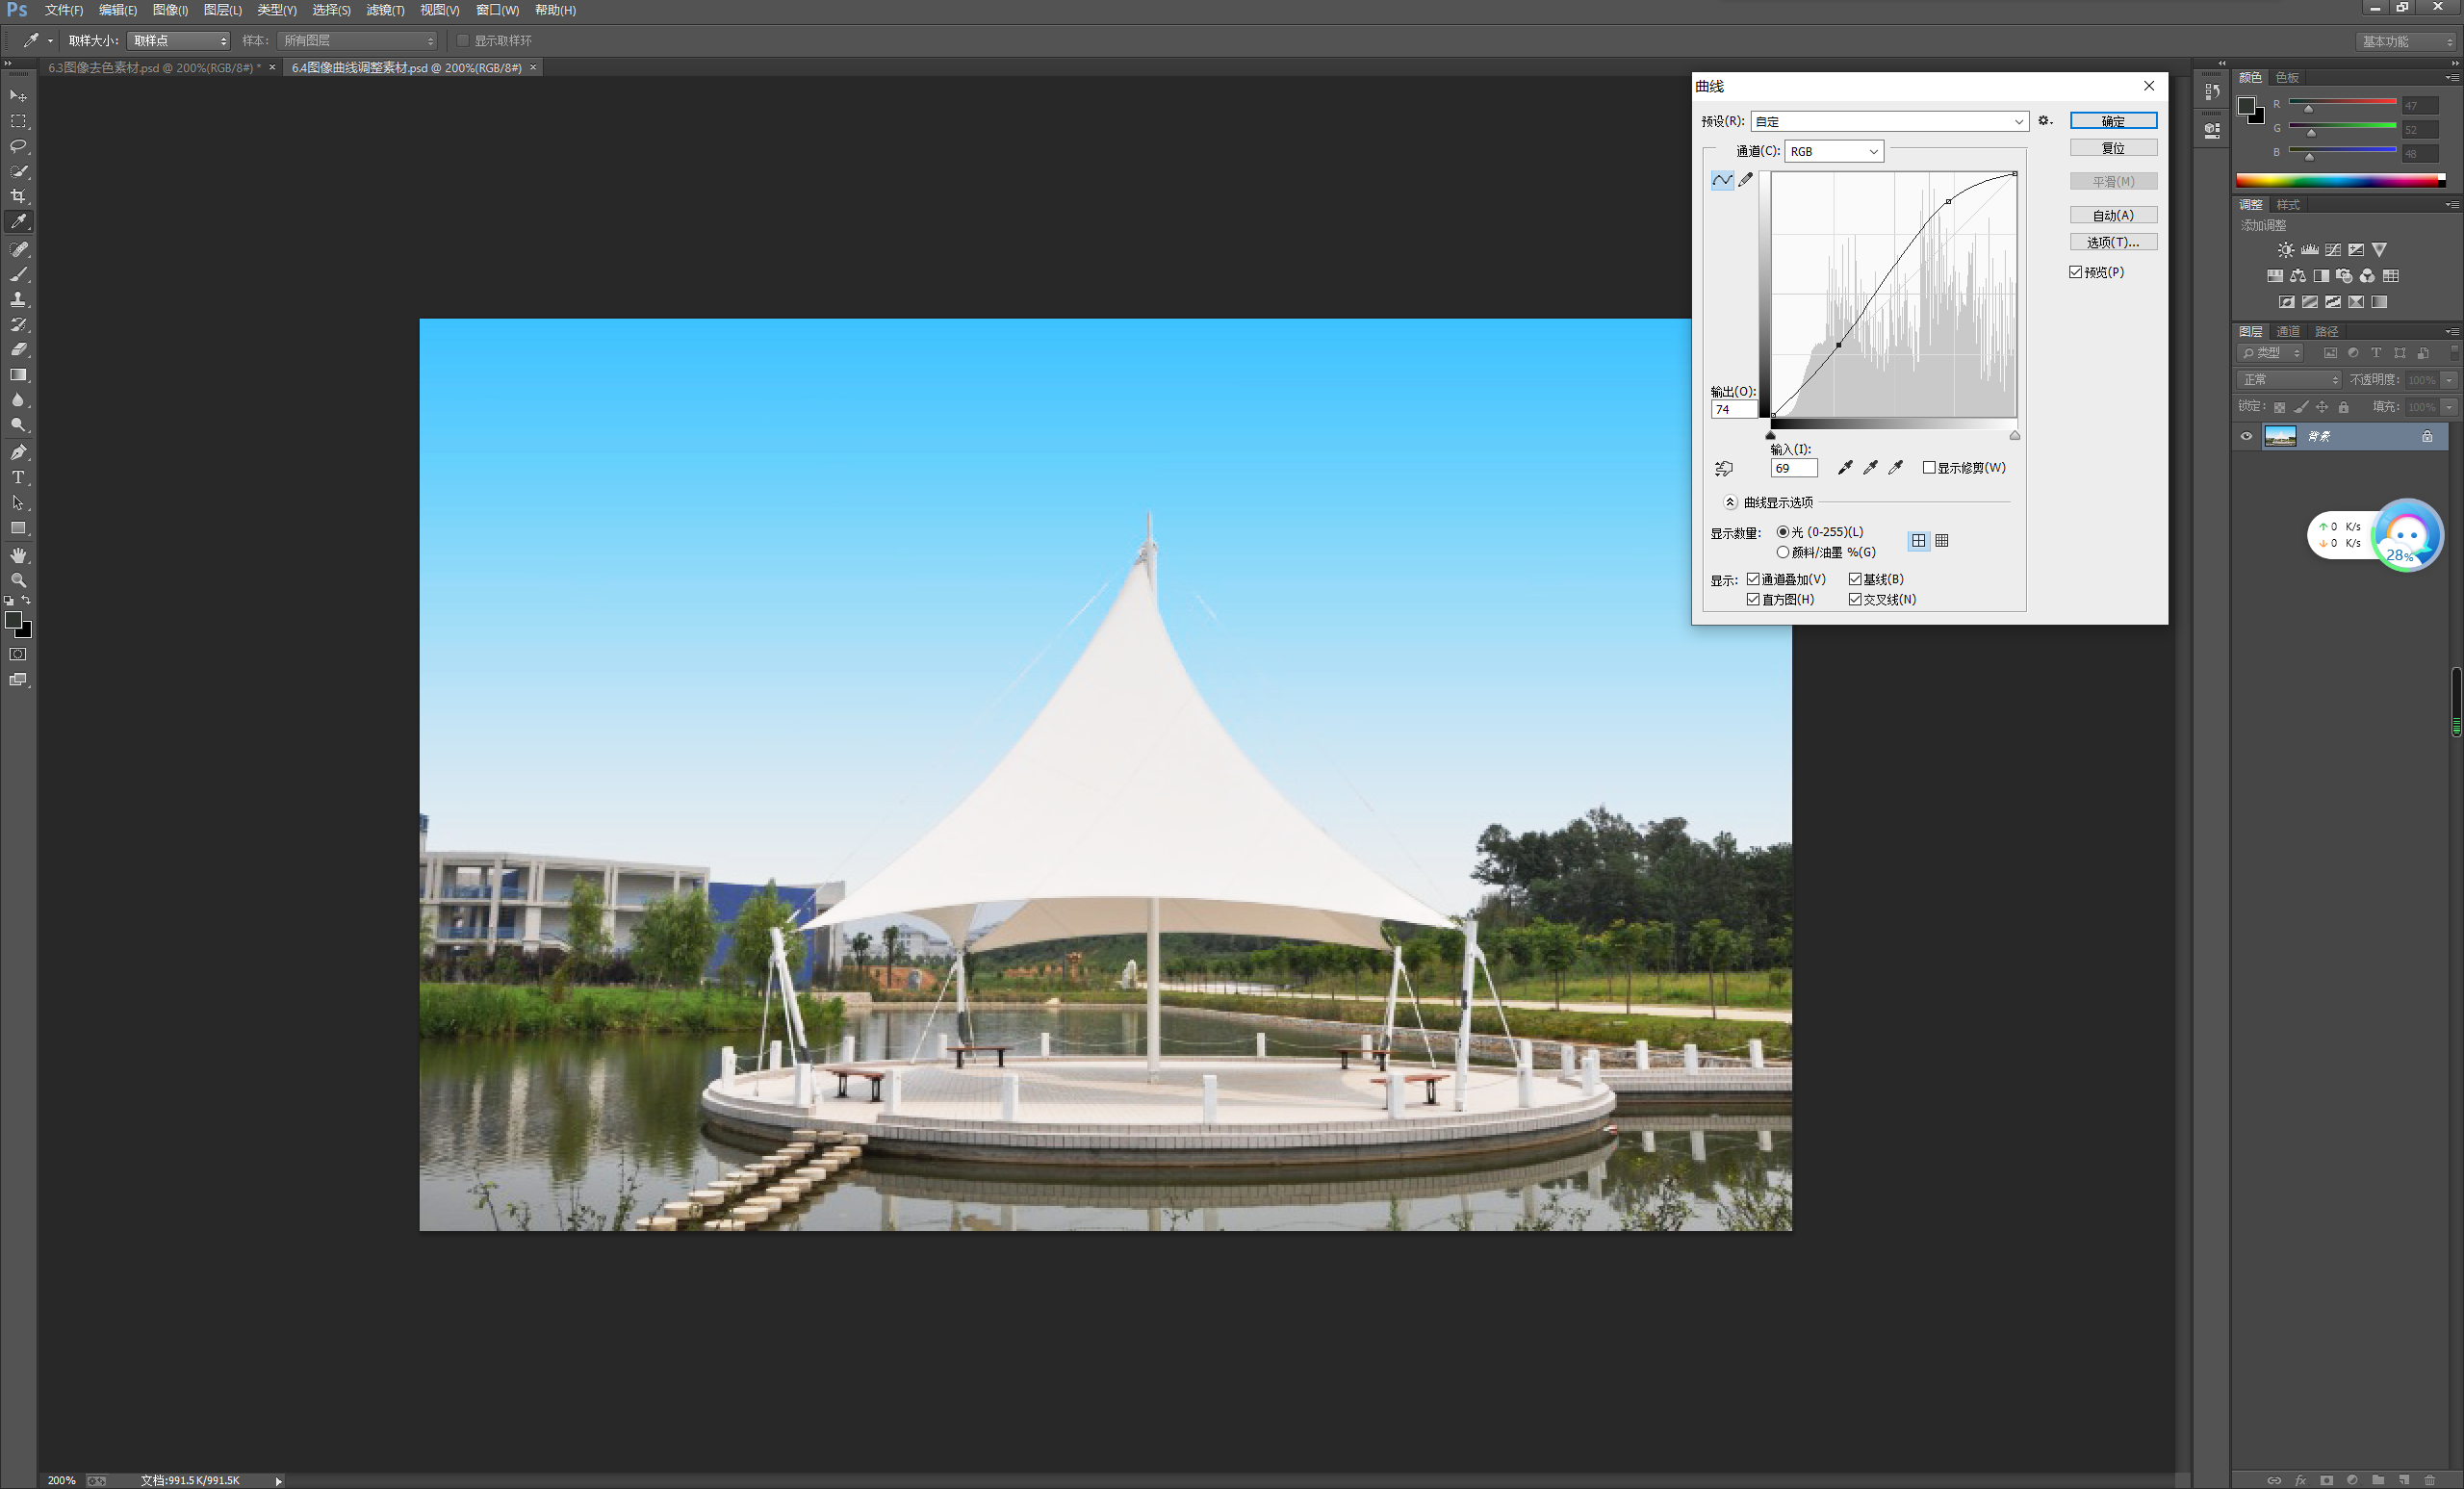2464x1489 pixels.
Task: Select the detailed grid display in Curves
Action: point(1942,541)
